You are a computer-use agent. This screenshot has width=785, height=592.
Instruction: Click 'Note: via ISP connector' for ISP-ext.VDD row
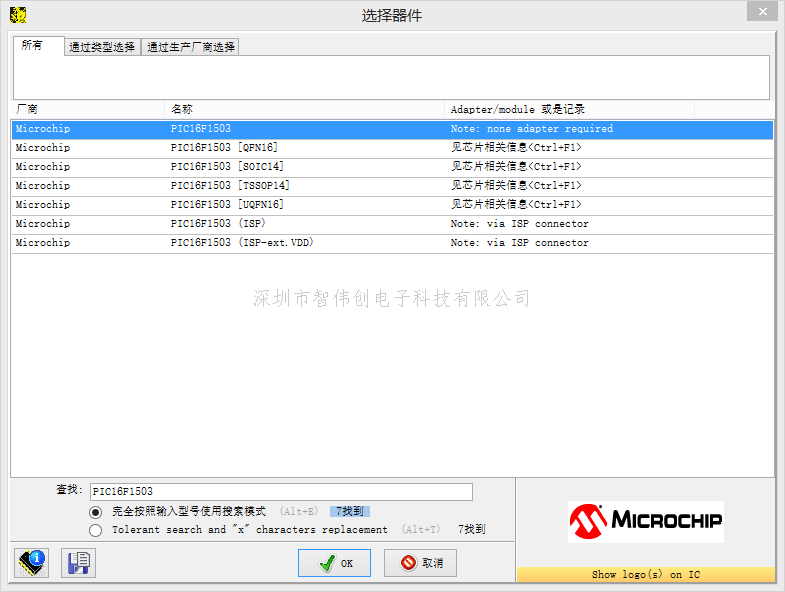coord(519,243)
